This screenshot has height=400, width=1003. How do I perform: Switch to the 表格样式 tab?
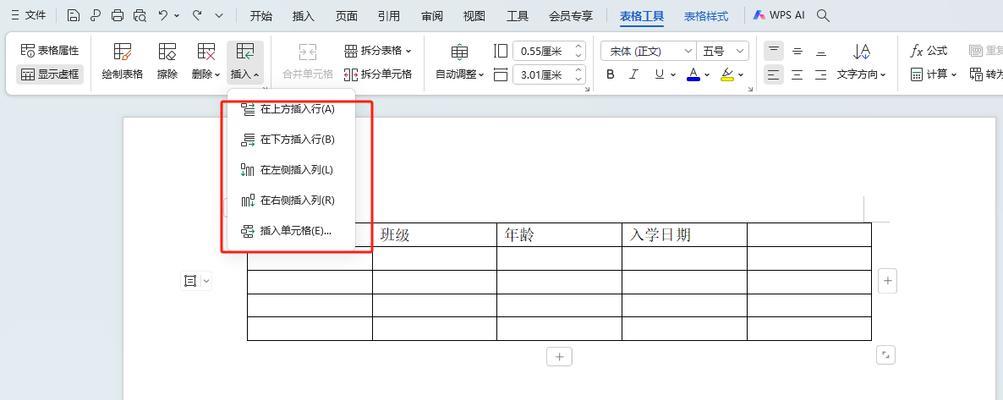706,17
